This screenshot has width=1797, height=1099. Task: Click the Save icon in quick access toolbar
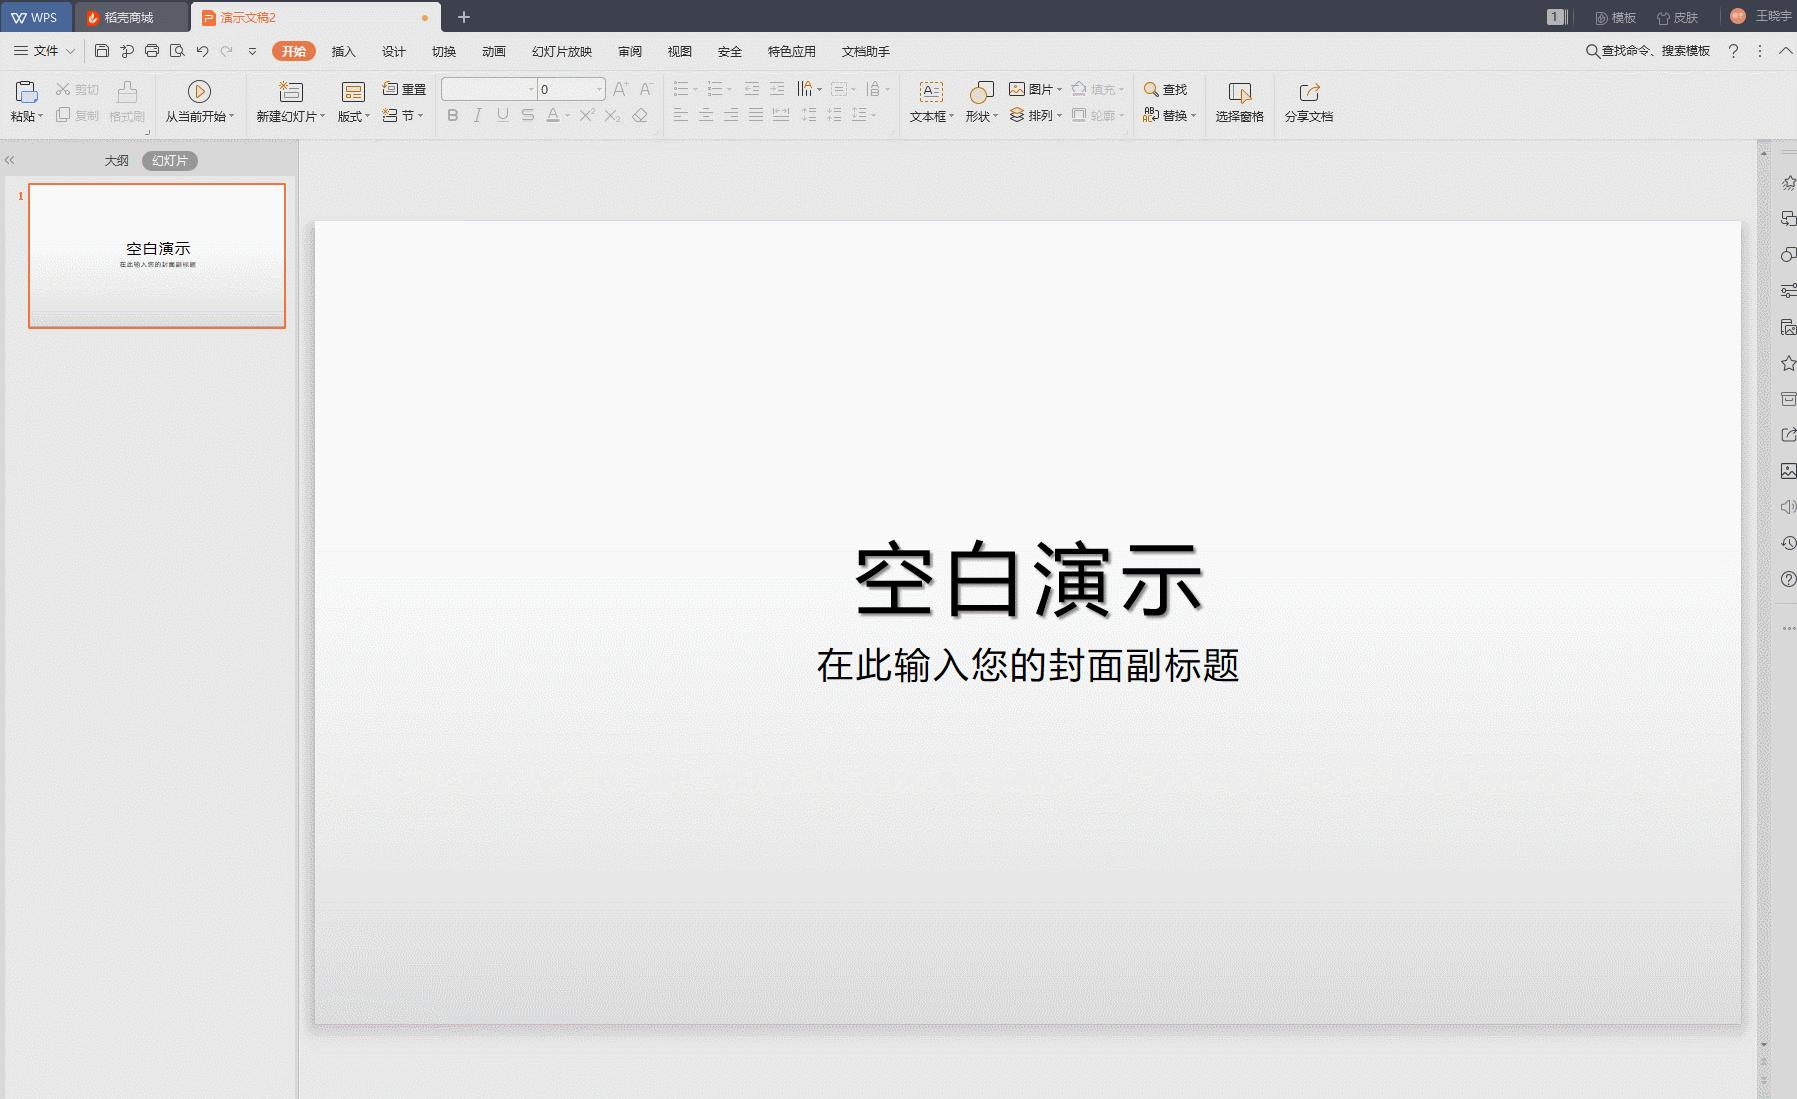click(x=102, y=51)
